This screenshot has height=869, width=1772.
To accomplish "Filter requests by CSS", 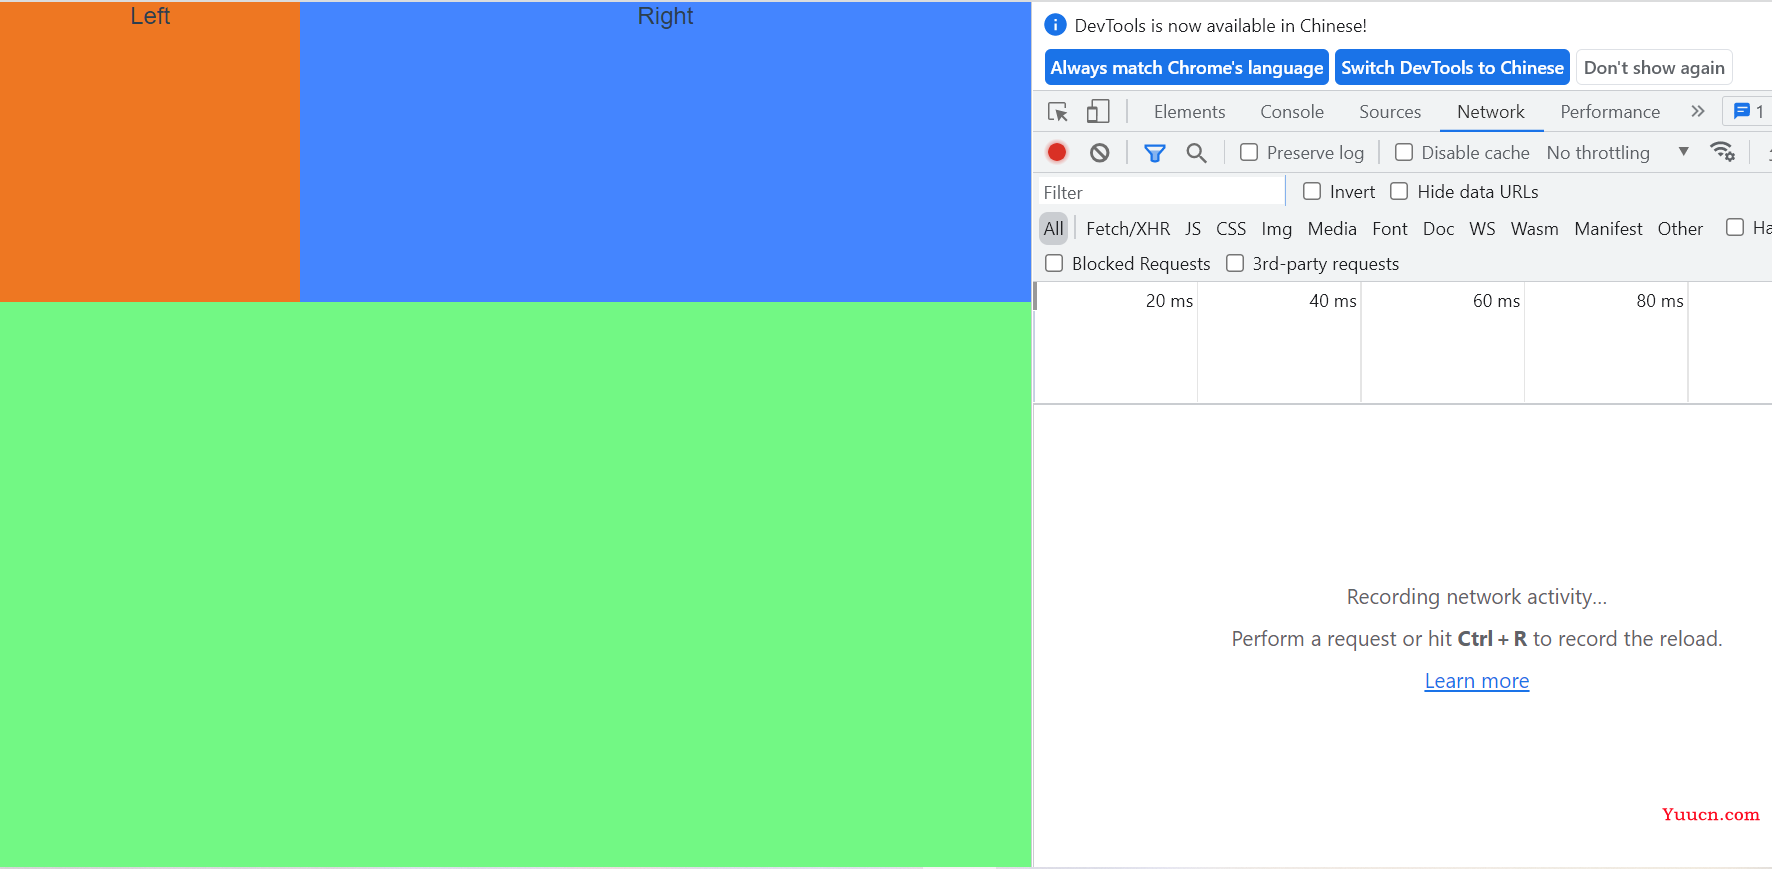I will pos(1231,228).
